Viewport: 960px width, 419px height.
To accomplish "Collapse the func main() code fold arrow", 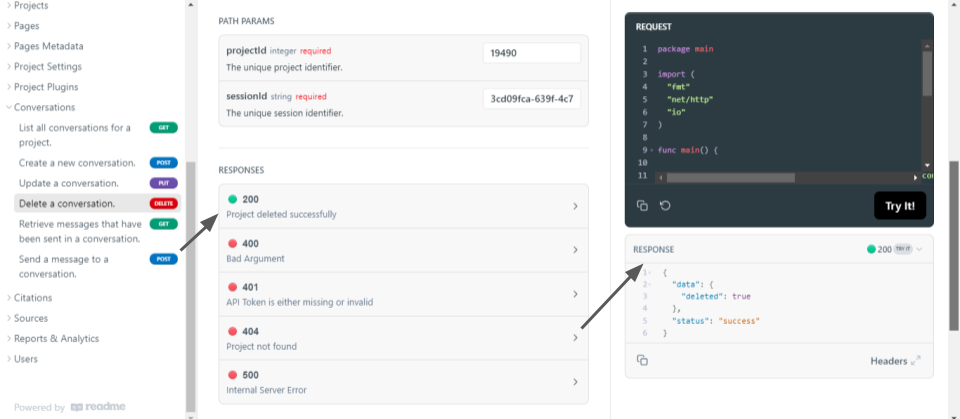I will pyautogui.click(x=653, y=150).
